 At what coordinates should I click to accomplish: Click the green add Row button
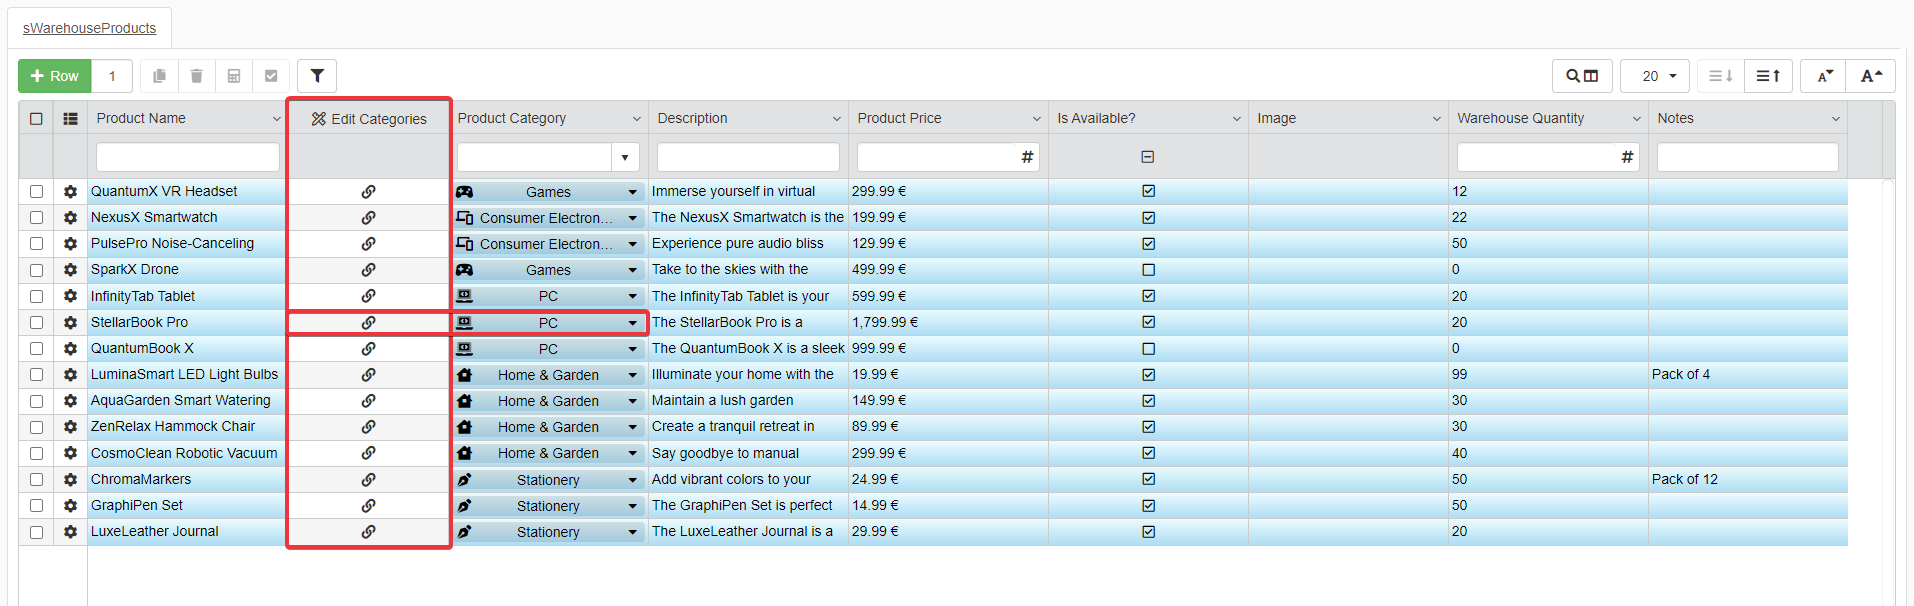point(55,76)
